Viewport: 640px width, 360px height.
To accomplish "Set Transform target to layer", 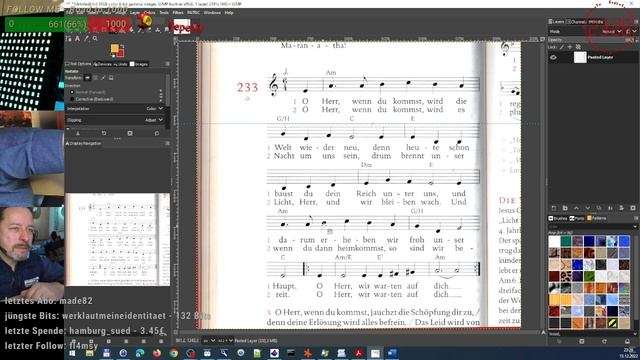I will coord(87,78).
